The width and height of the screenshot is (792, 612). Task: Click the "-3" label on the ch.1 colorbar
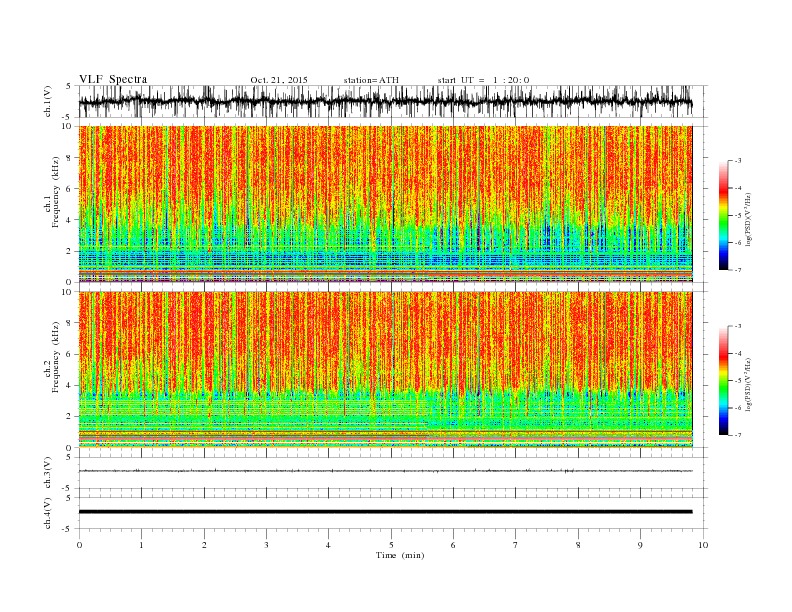(737, 161)
